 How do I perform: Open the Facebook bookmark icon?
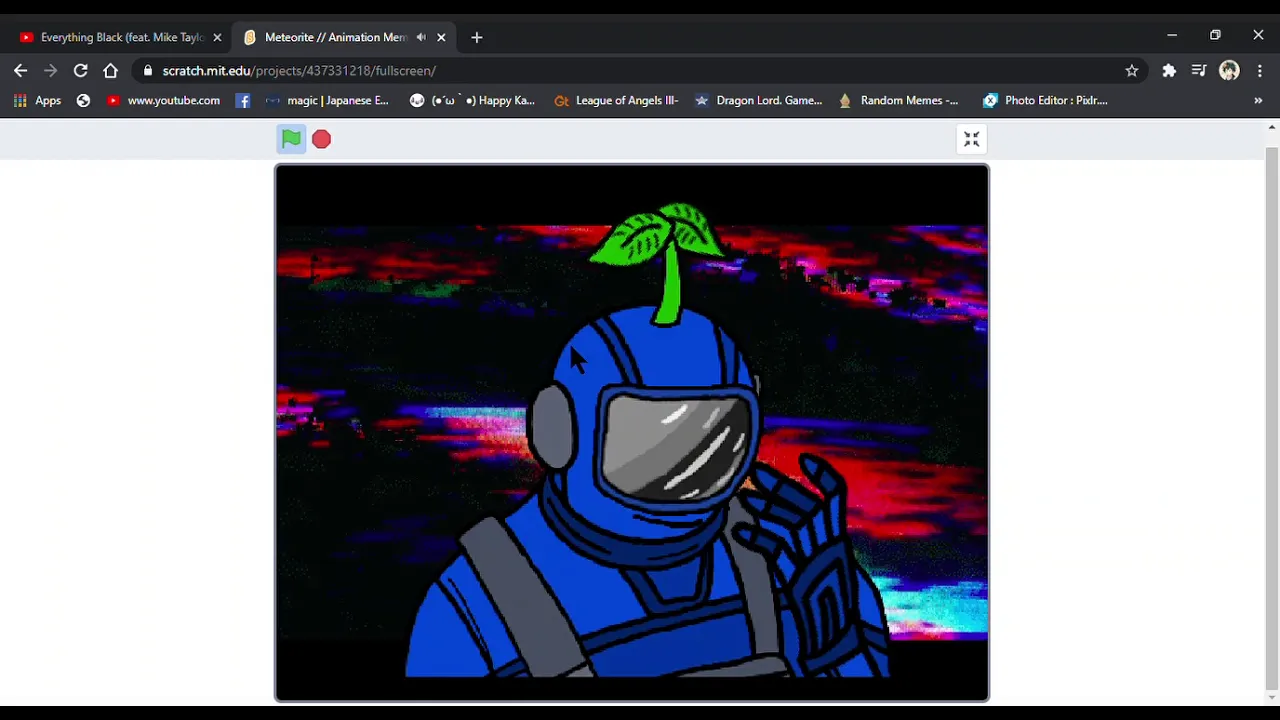(x=242, y=100)
